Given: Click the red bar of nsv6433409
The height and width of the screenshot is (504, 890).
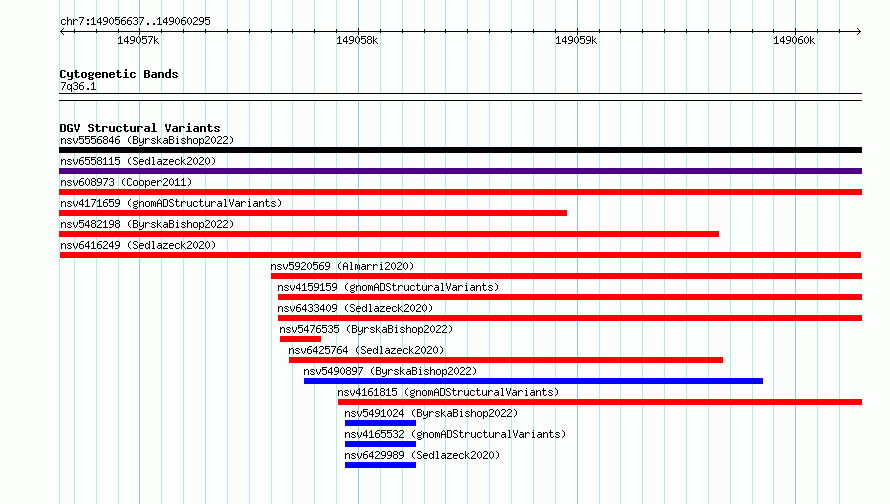Looking at the screenshot, I should [x=570, y=318].
